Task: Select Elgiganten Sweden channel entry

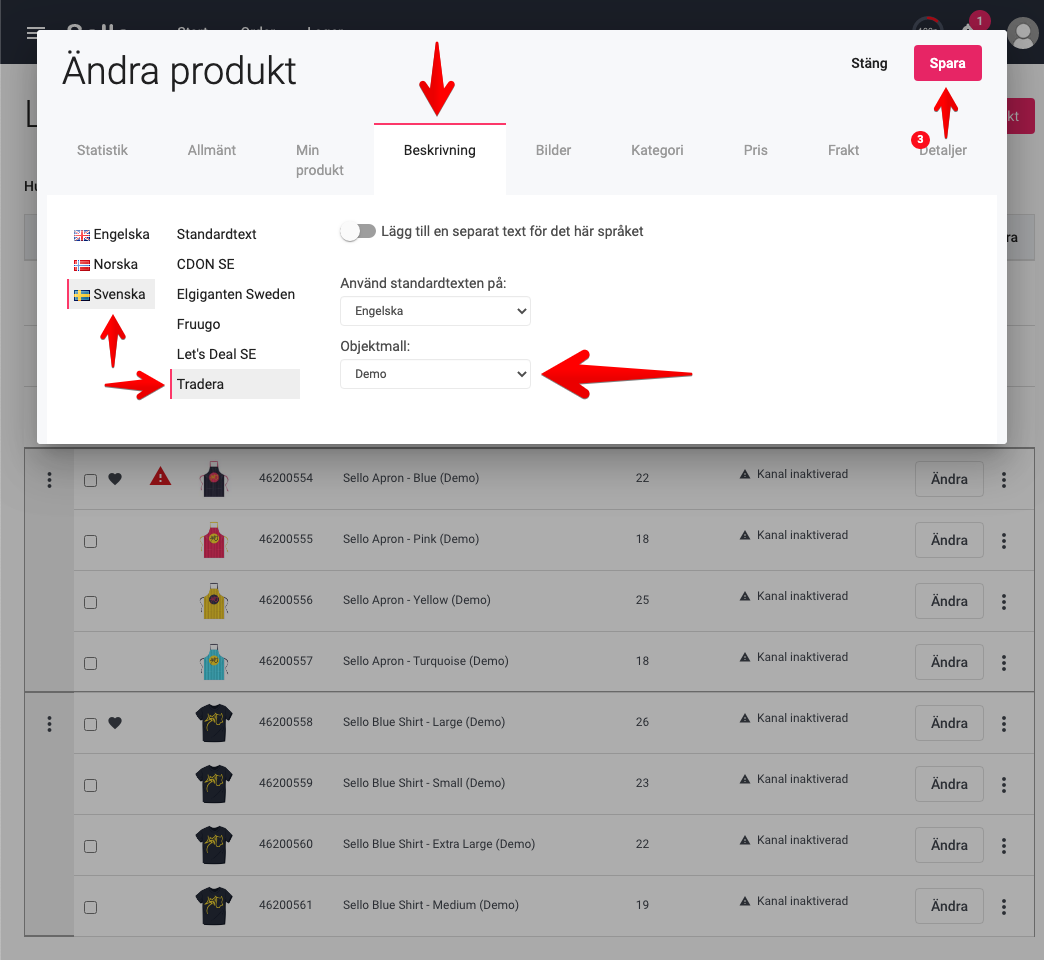Action: tap(235, 294)
